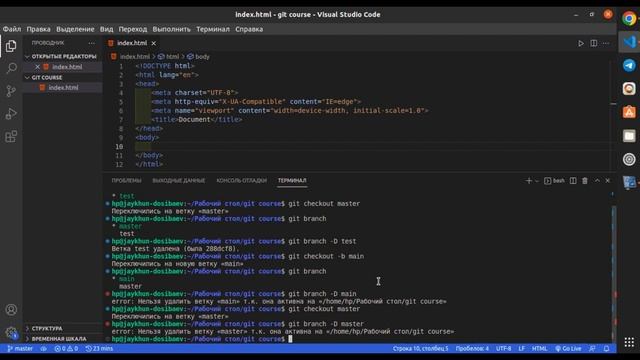Open line and column indicator in status bar

[420, 349]
